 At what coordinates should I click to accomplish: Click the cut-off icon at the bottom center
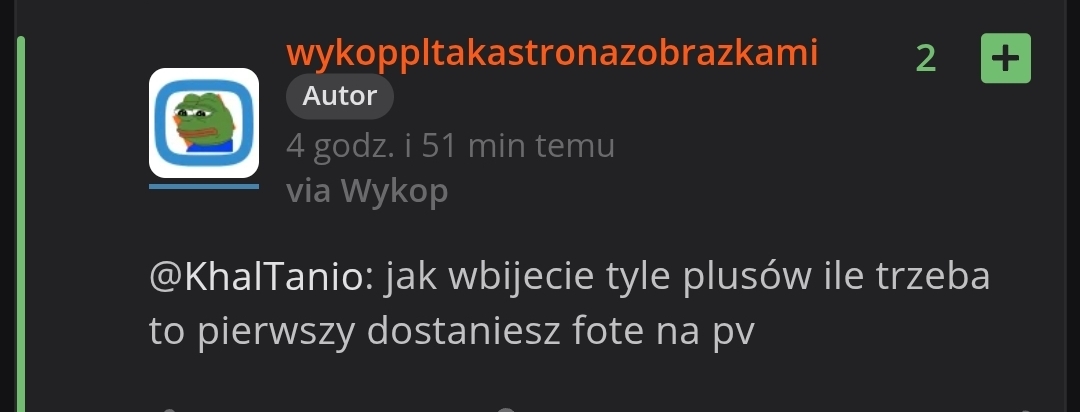pos(506,410)
